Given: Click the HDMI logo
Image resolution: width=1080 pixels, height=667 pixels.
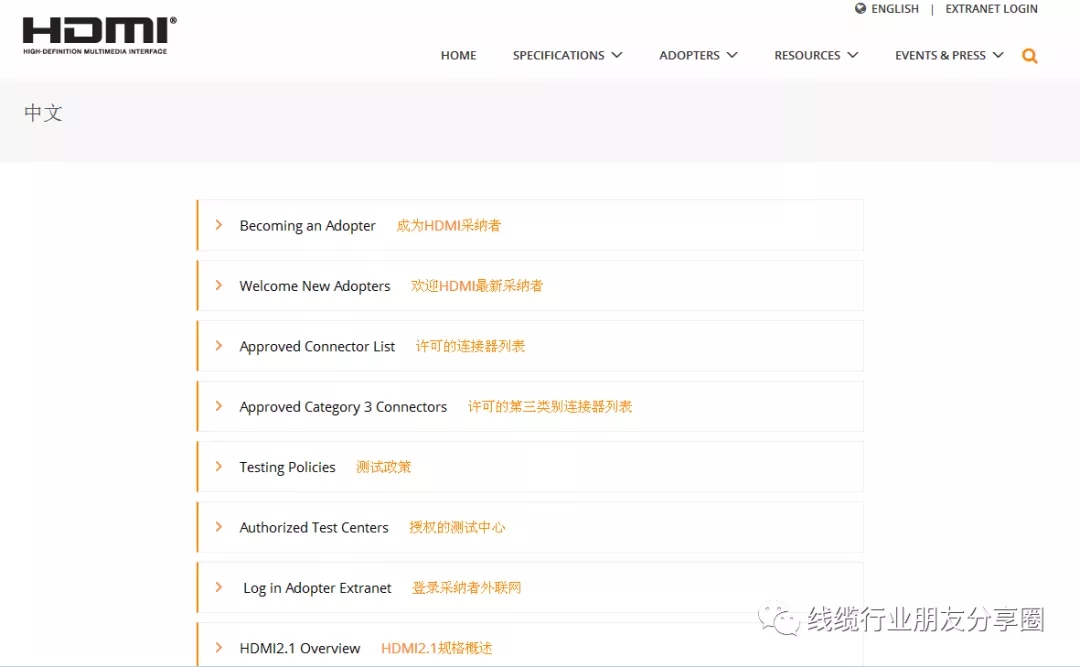Looking at the screenshot, I should tap(100, 36).
